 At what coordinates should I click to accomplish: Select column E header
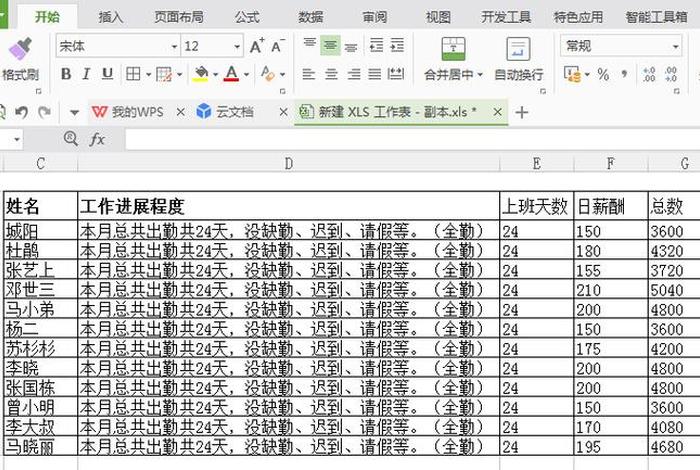point(537,164)
